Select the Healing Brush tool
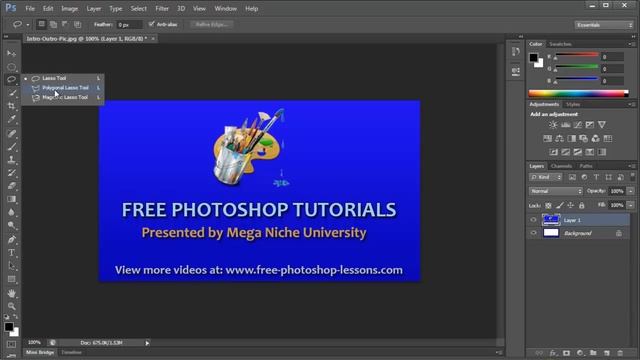The width and height of the screenshot is (640, 360). (x=11, y=133)
